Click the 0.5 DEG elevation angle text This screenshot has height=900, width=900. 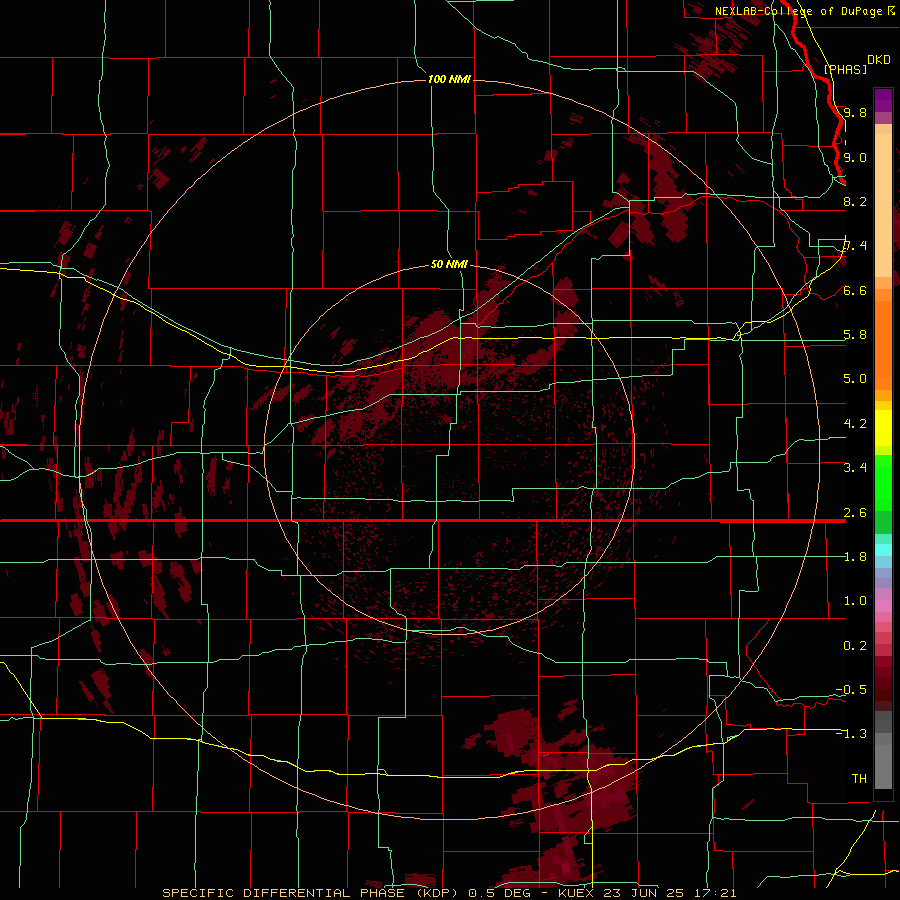pyautogui.click(x=502, y=893)
